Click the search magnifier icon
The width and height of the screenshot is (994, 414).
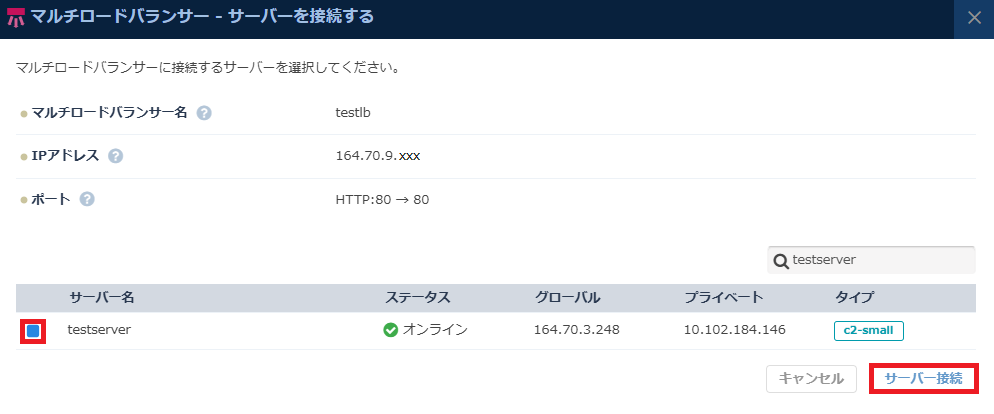780,260
